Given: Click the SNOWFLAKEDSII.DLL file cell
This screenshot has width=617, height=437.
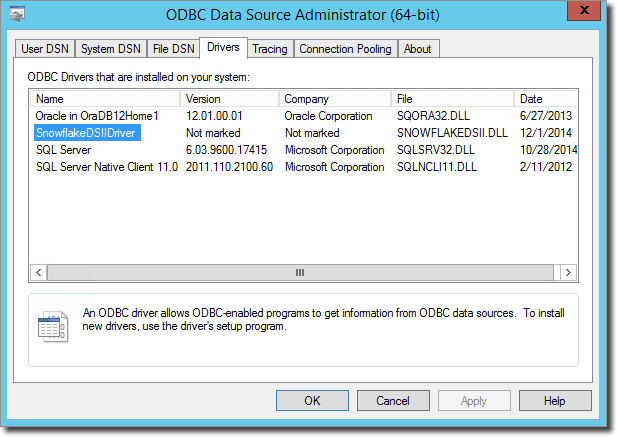Looking at the screenshot, I should tap(452, 133).
